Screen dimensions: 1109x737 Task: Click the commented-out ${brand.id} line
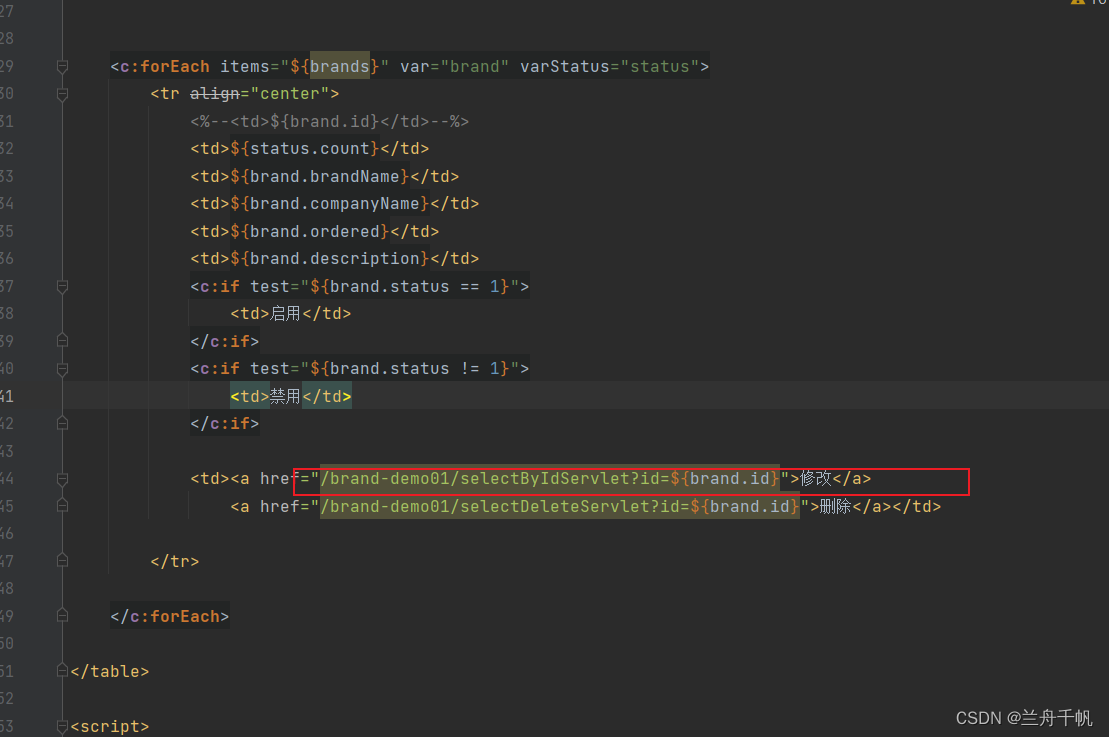tap(330, 122)
